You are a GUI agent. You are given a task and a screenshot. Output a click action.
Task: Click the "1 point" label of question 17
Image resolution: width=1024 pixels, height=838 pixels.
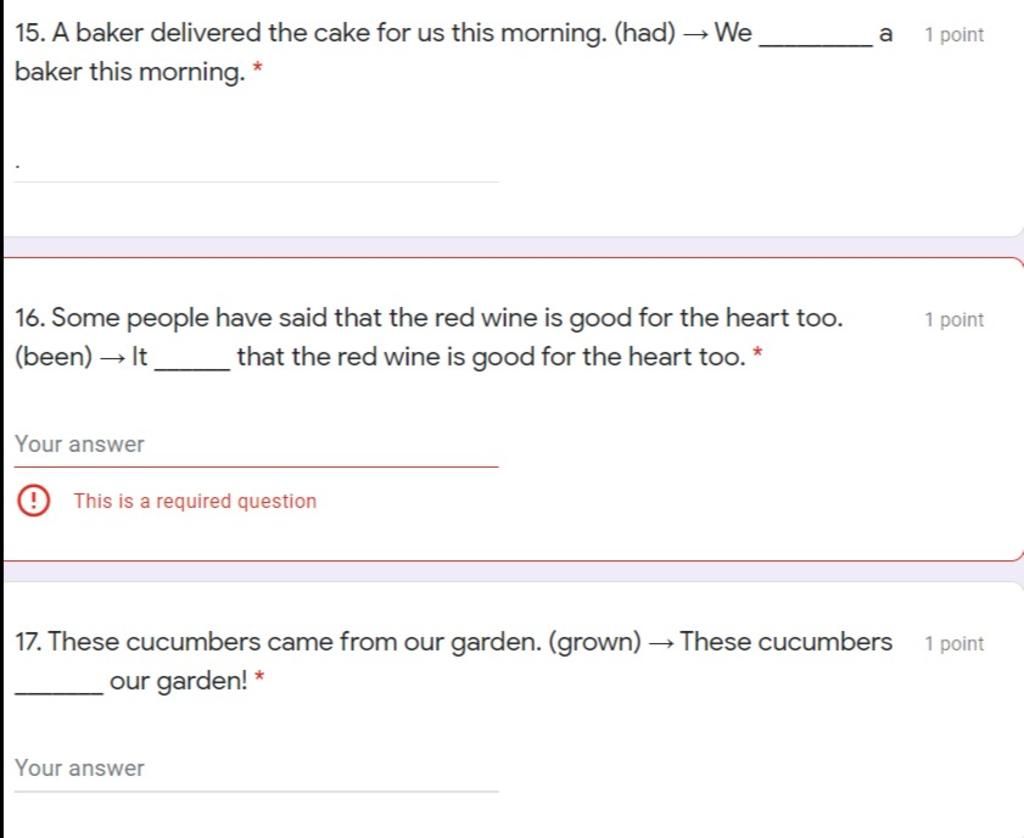[954, 644]
